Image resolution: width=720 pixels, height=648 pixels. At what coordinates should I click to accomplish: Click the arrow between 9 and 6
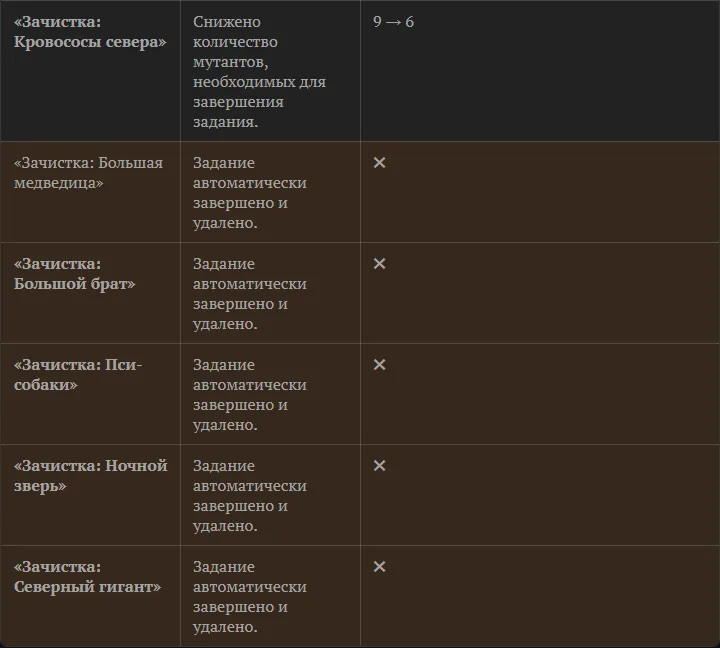coord(394,22)
